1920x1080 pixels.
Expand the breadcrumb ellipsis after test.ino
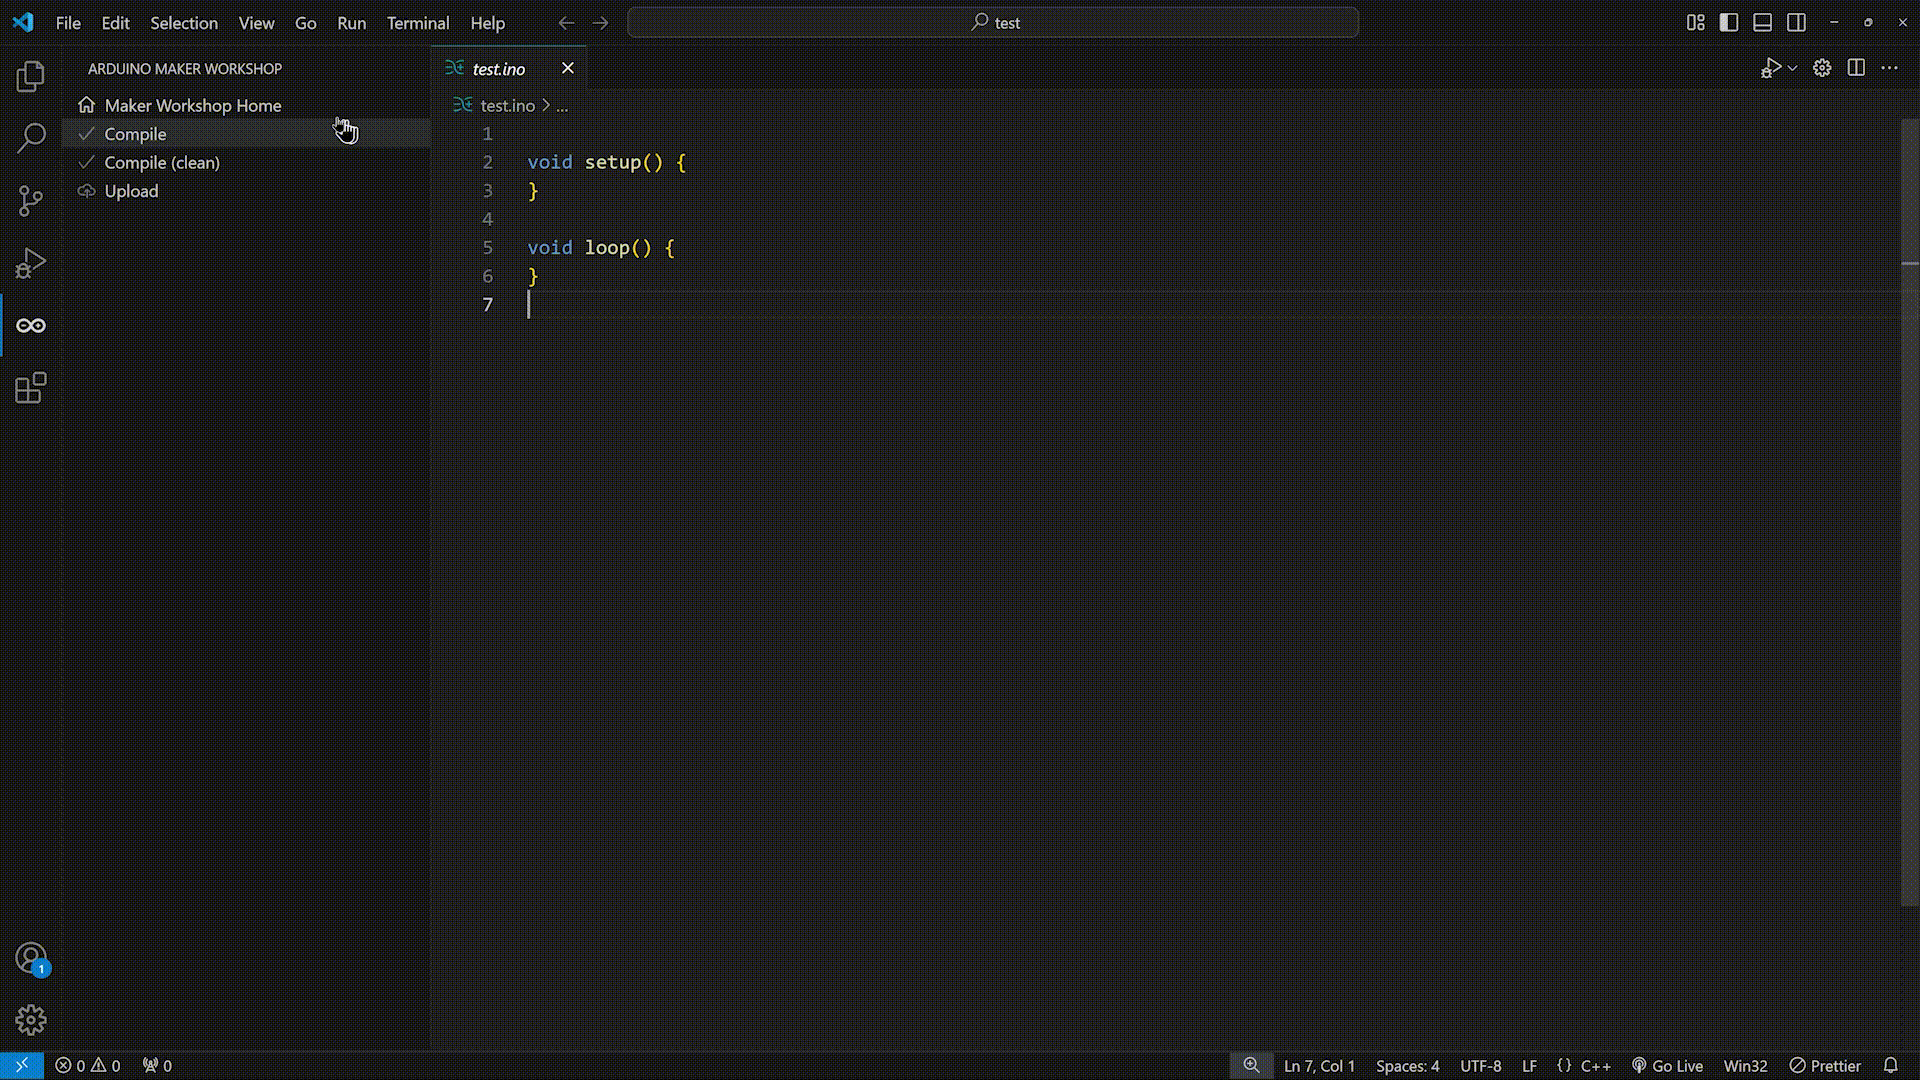point(562,106)
